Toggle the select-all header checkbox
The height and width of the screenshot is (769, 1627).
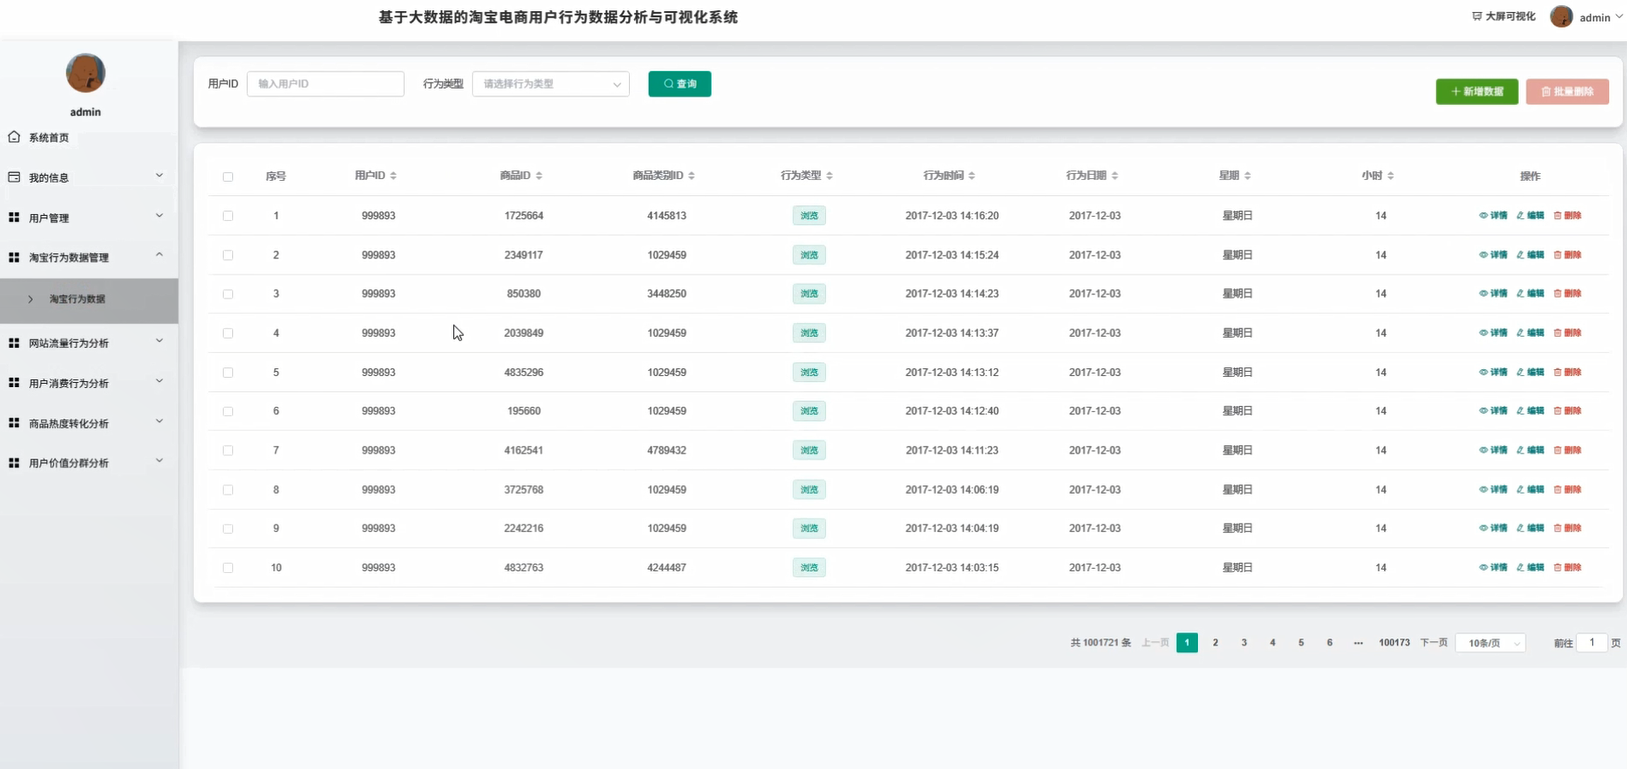pos(228,177)
